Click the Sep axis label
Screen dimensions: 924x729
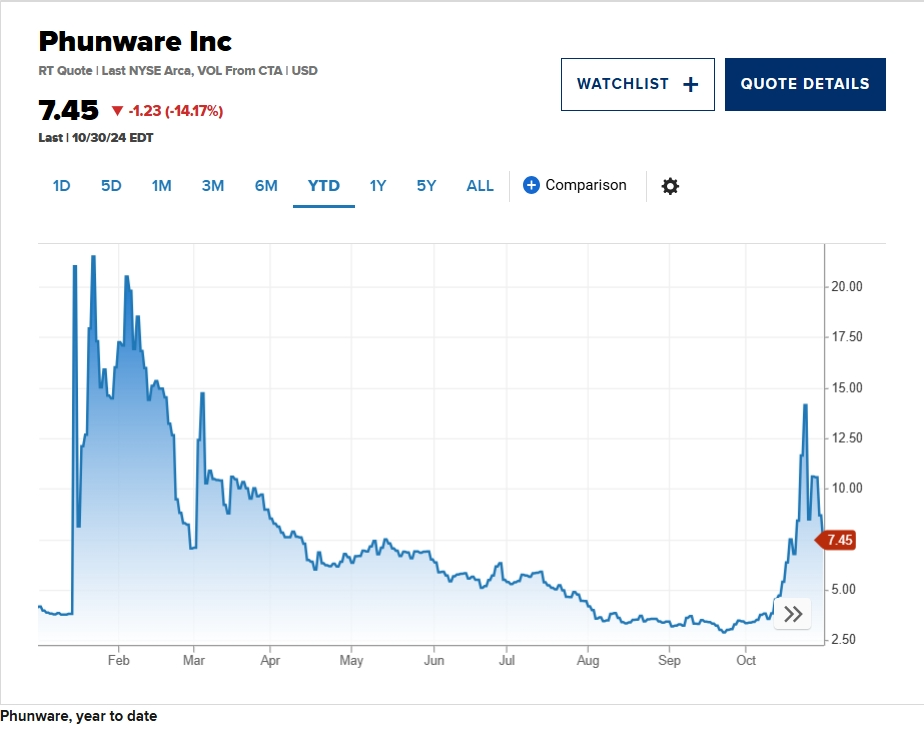tap(669, 661)
